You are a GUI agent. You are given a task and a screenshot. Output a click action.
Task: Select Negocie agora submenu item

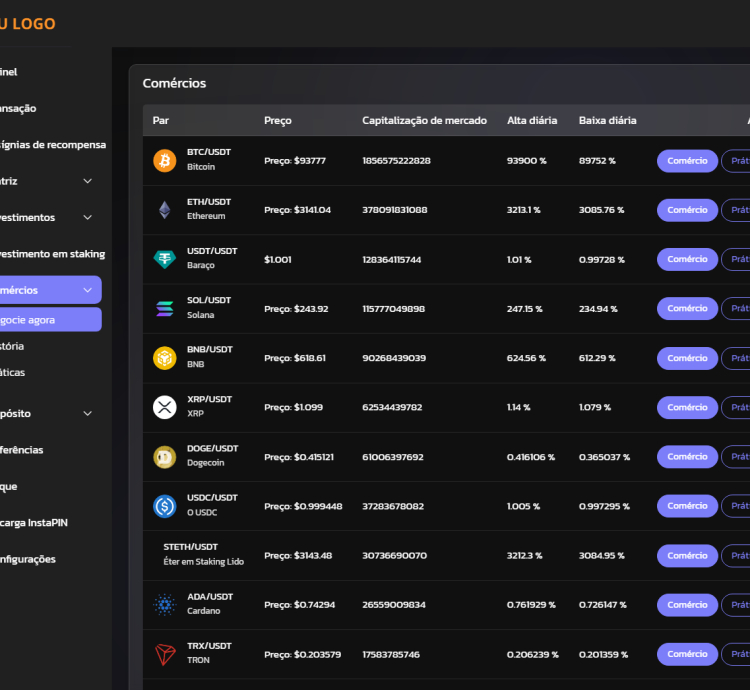pos(50,319)
